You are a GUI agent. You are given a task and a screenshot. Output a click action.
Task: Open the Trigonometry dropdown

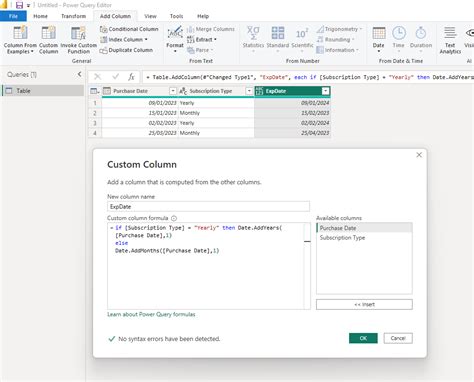[339, 29]
